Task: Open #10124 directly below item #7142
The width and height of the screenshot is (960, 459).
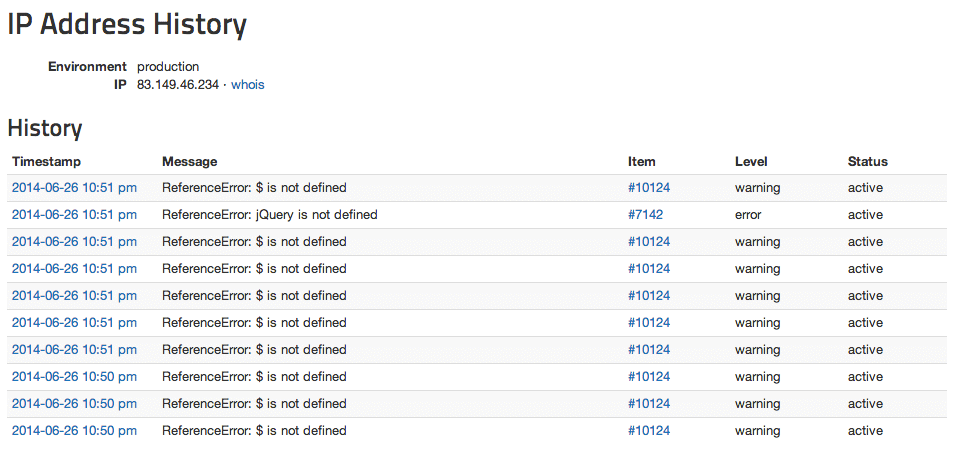Action: tap(649, 241)
